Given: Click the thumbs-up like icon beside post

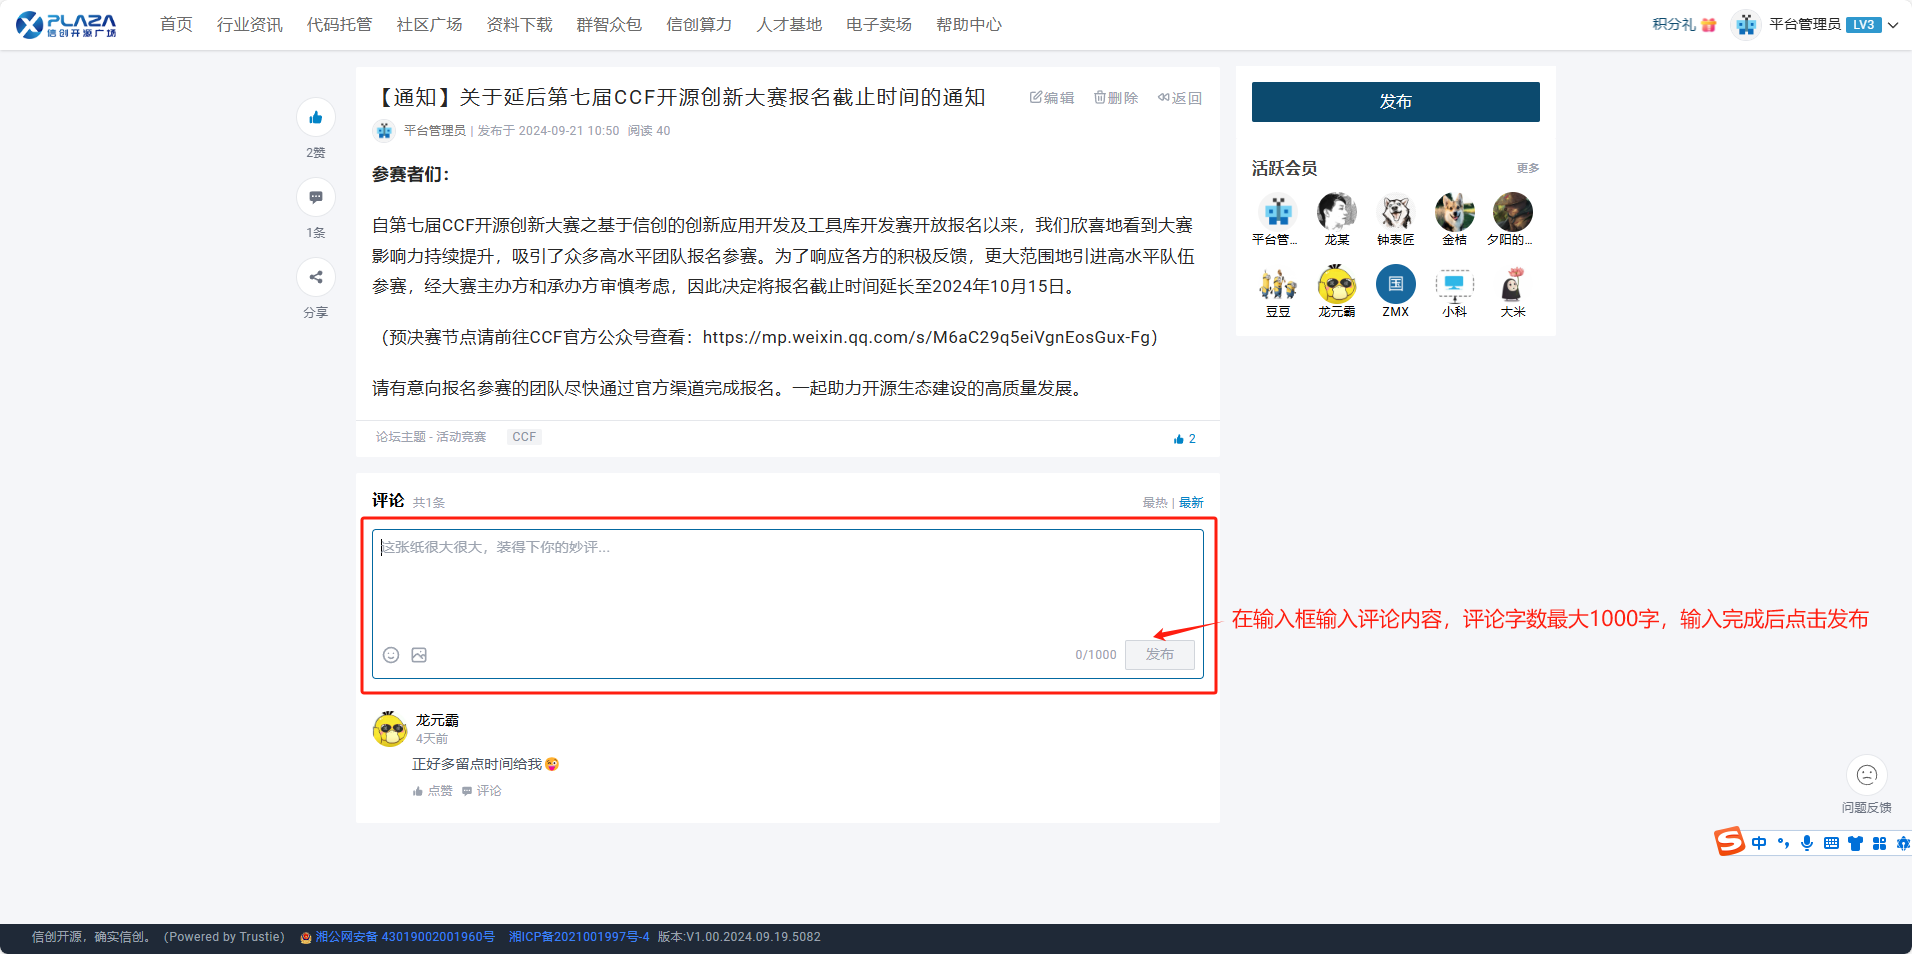Looking at the screenshot, I should [x=316, y=118].
